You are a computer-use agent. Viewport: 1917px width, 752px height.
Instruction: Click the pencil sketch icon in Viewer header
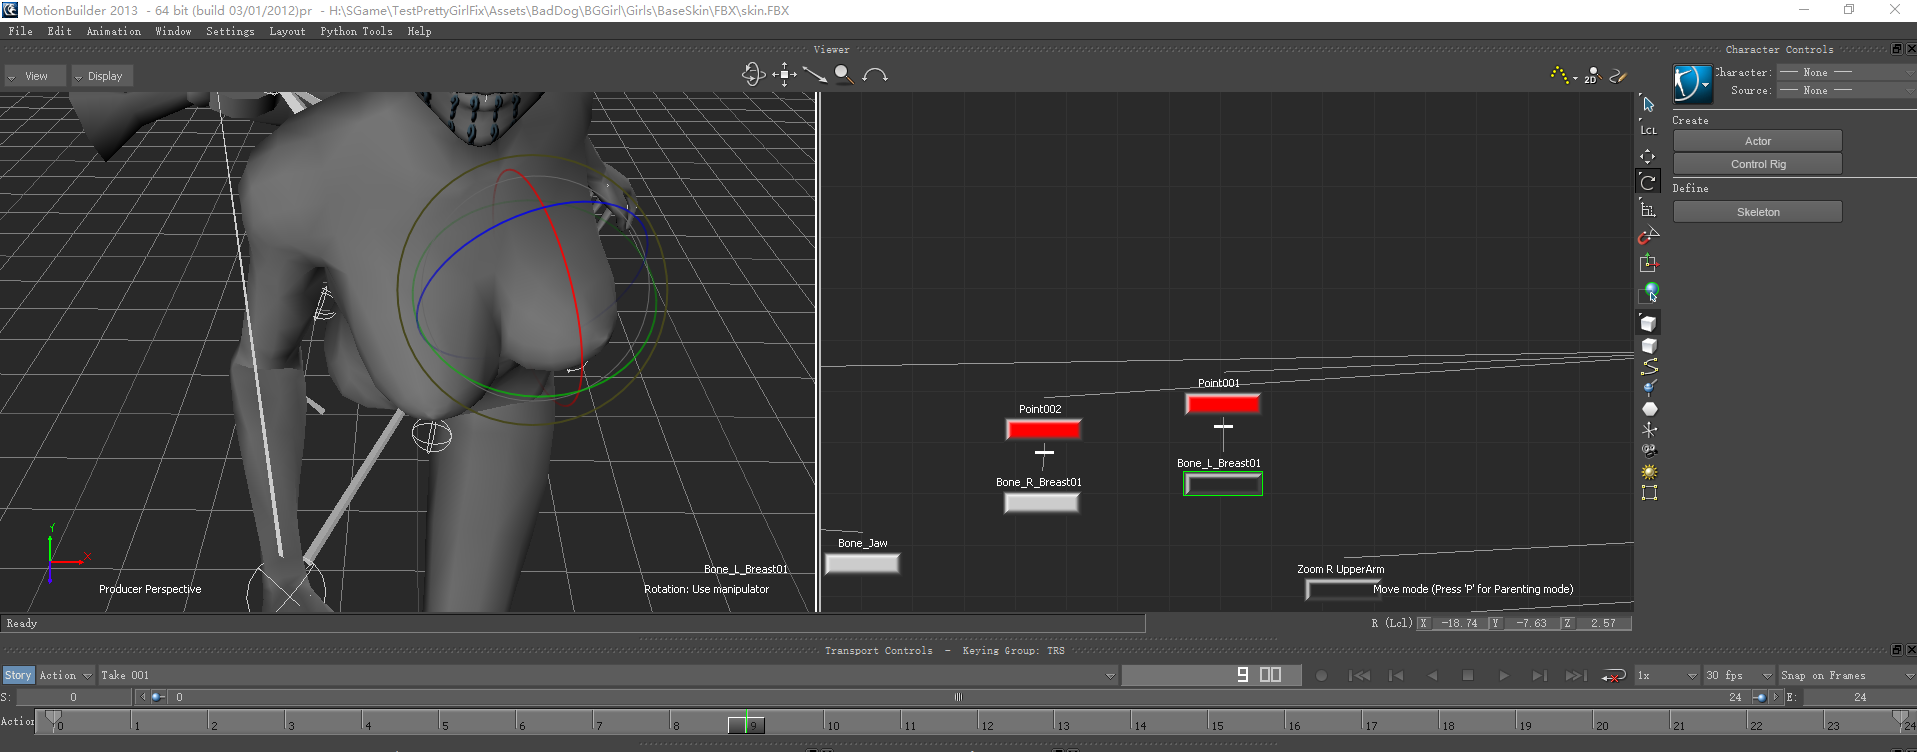click(1618, 75)
